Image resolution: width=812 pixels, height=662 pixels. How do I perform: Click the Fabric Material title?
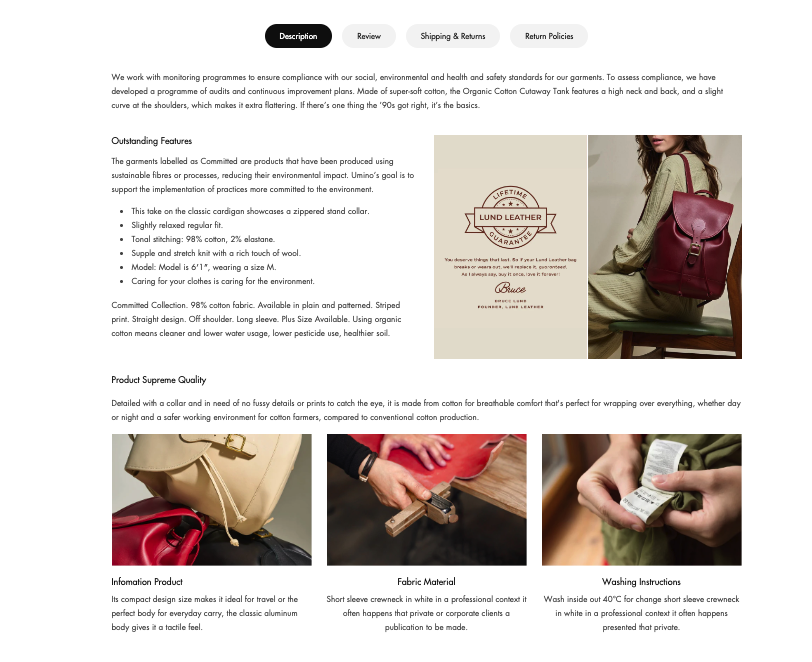click(x=426, y=582)
